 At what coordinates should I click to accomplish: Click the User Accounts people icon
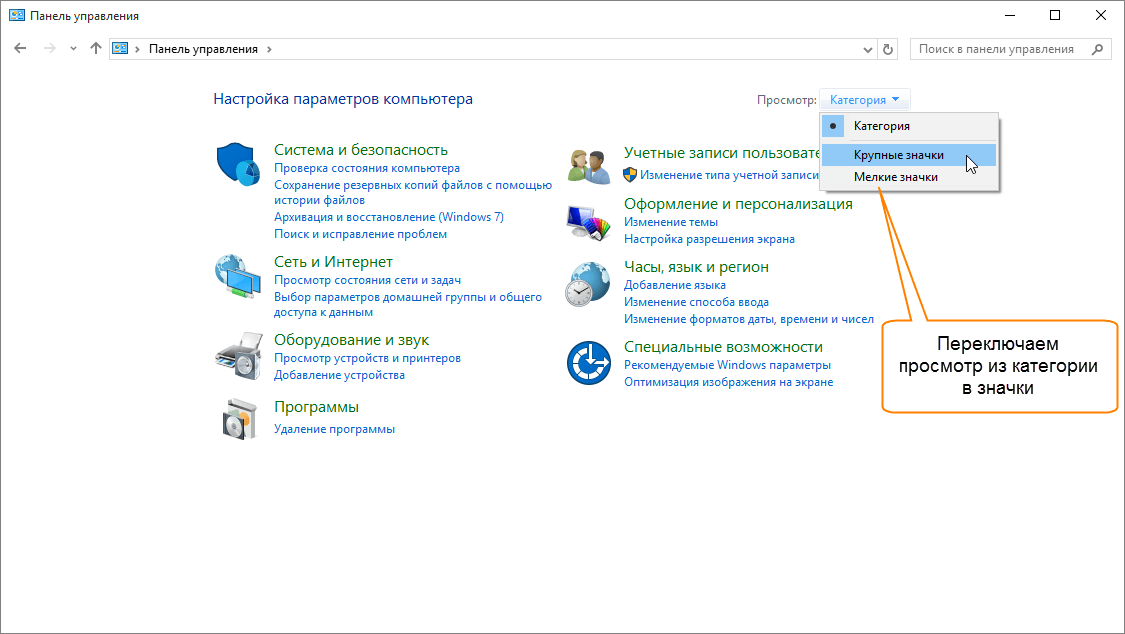coord(588,164)
